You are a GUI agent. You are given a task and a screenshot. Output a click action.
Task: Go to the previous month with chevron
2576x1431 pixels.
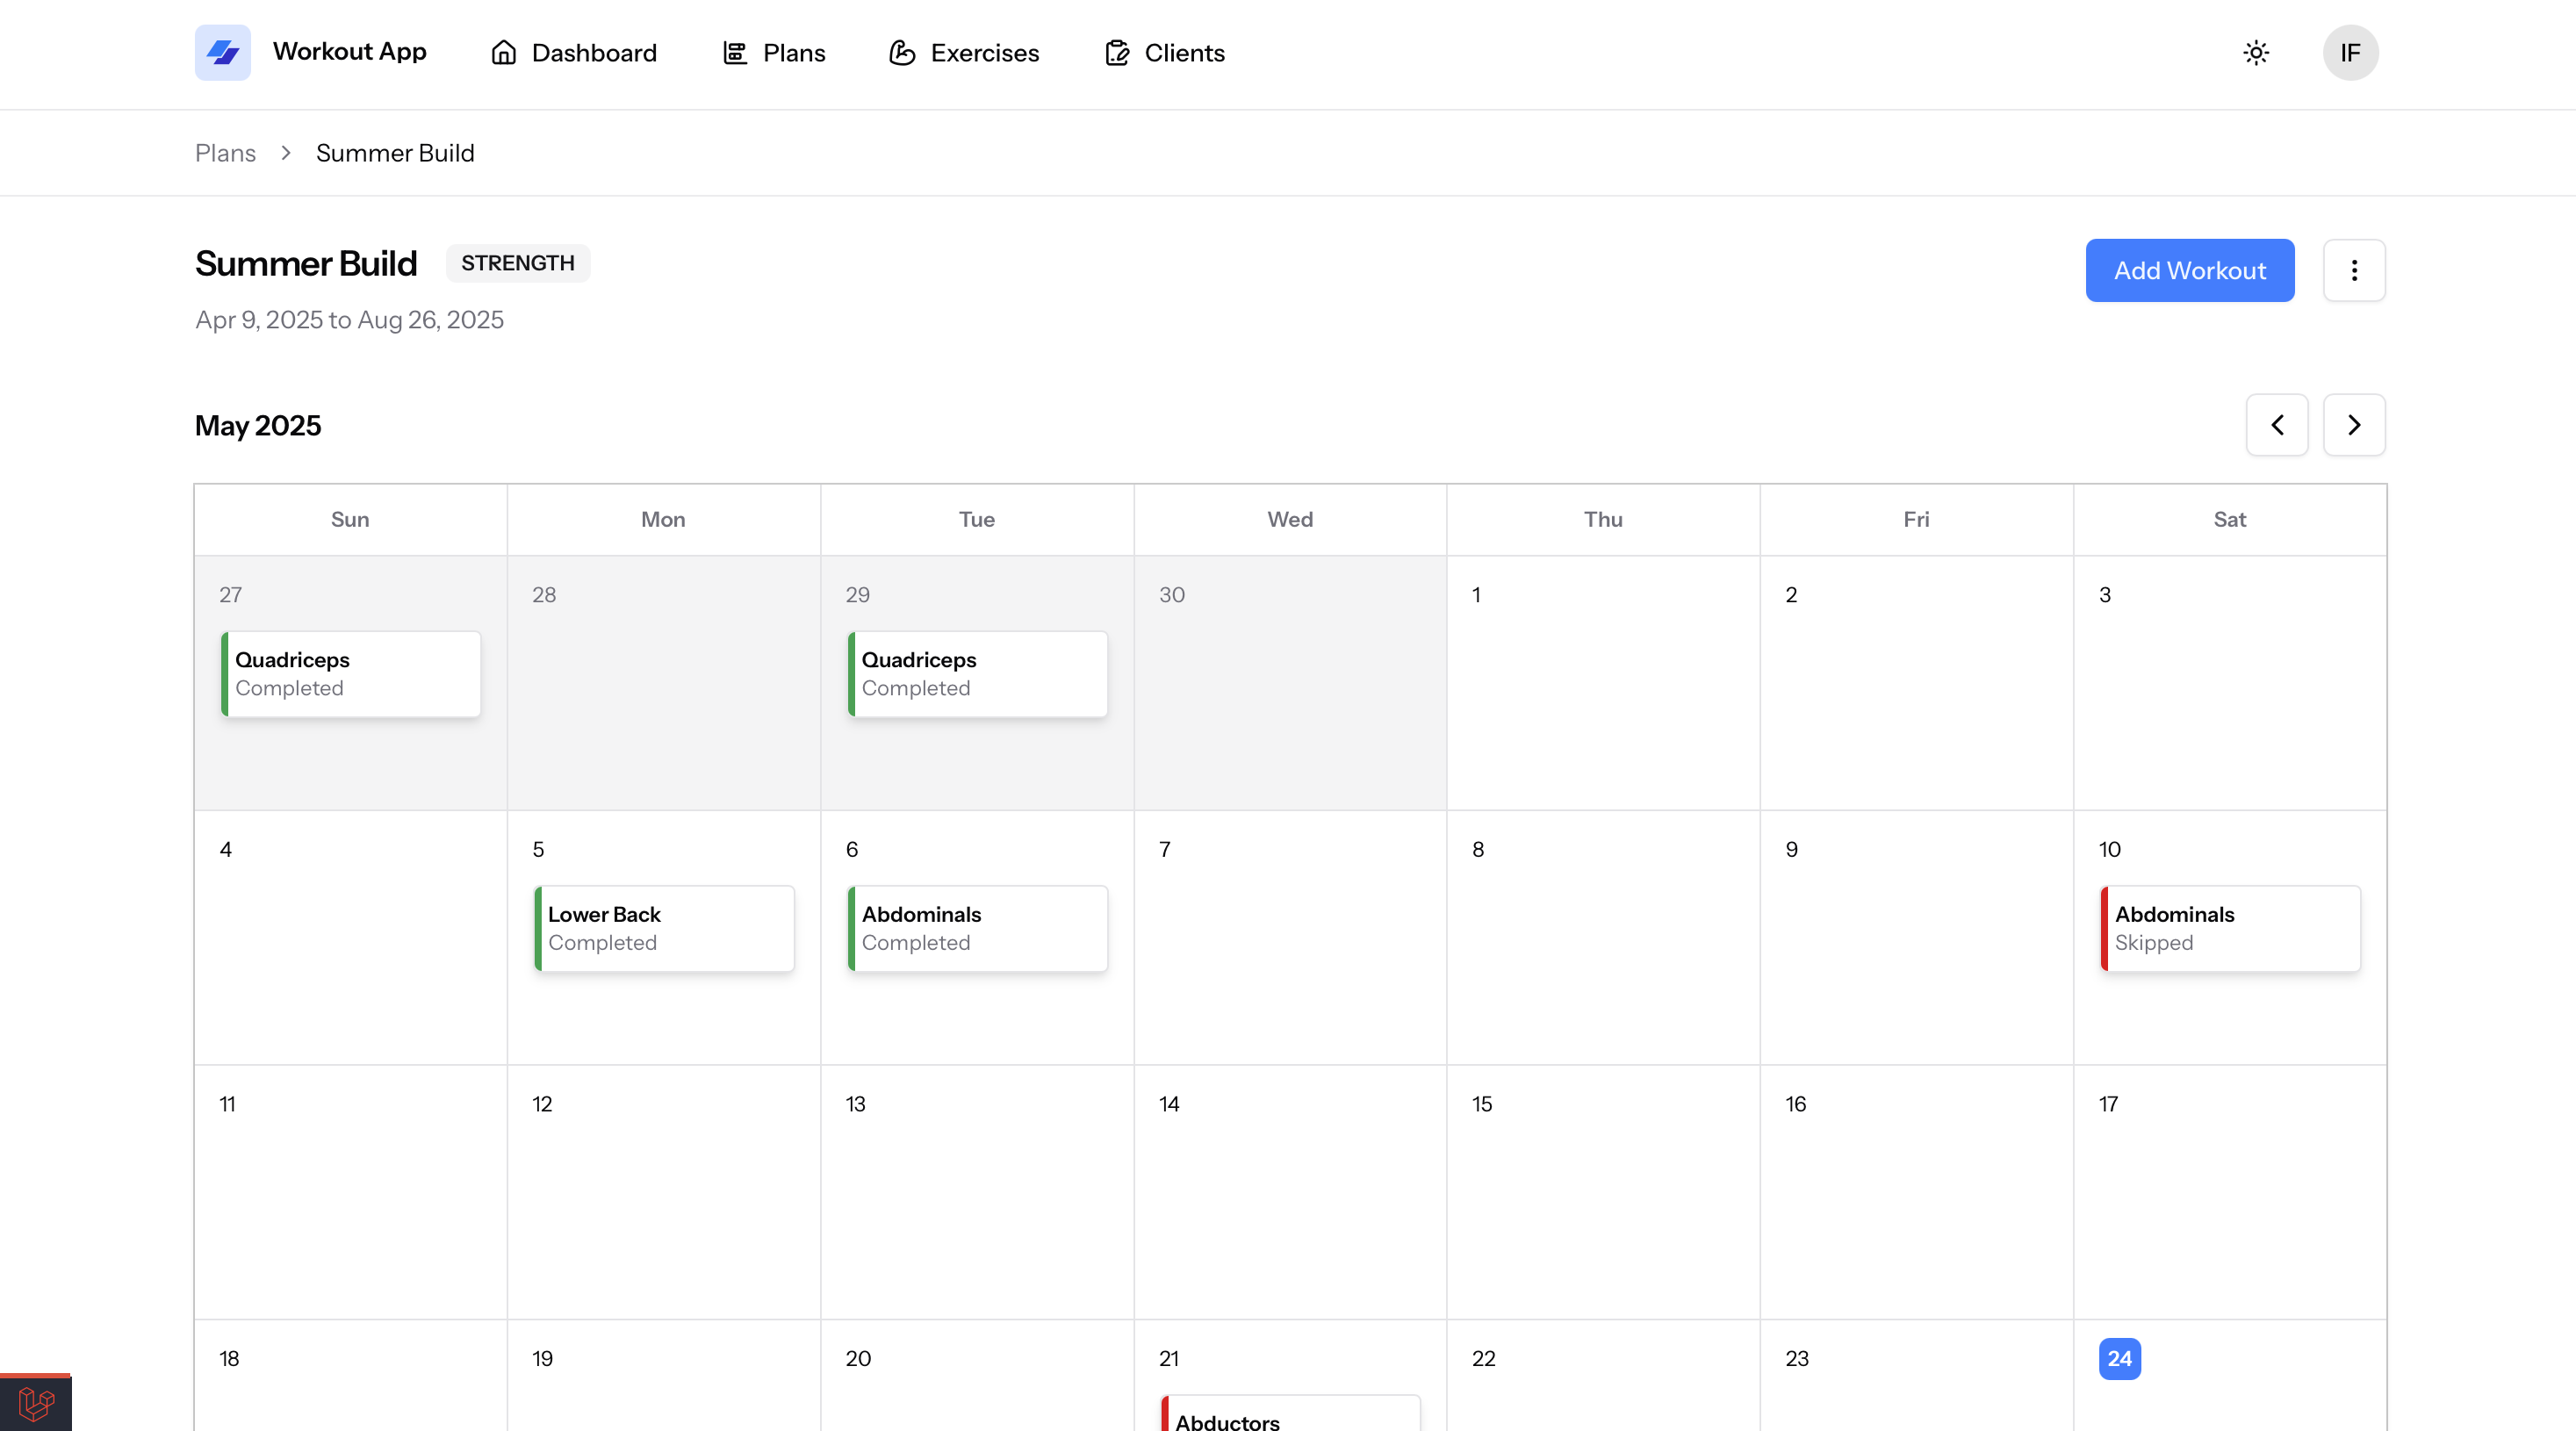[2277, 425]
